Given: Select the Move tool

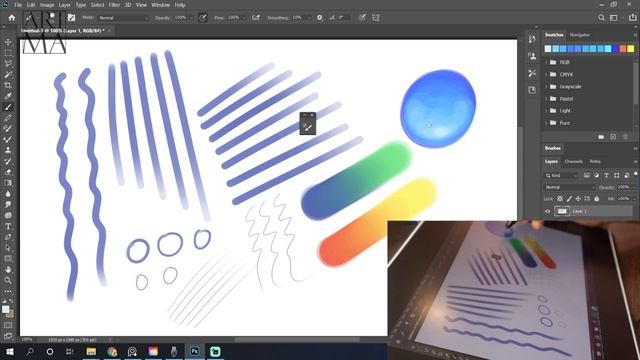Looking at the screenshot, I should [8, 42].
